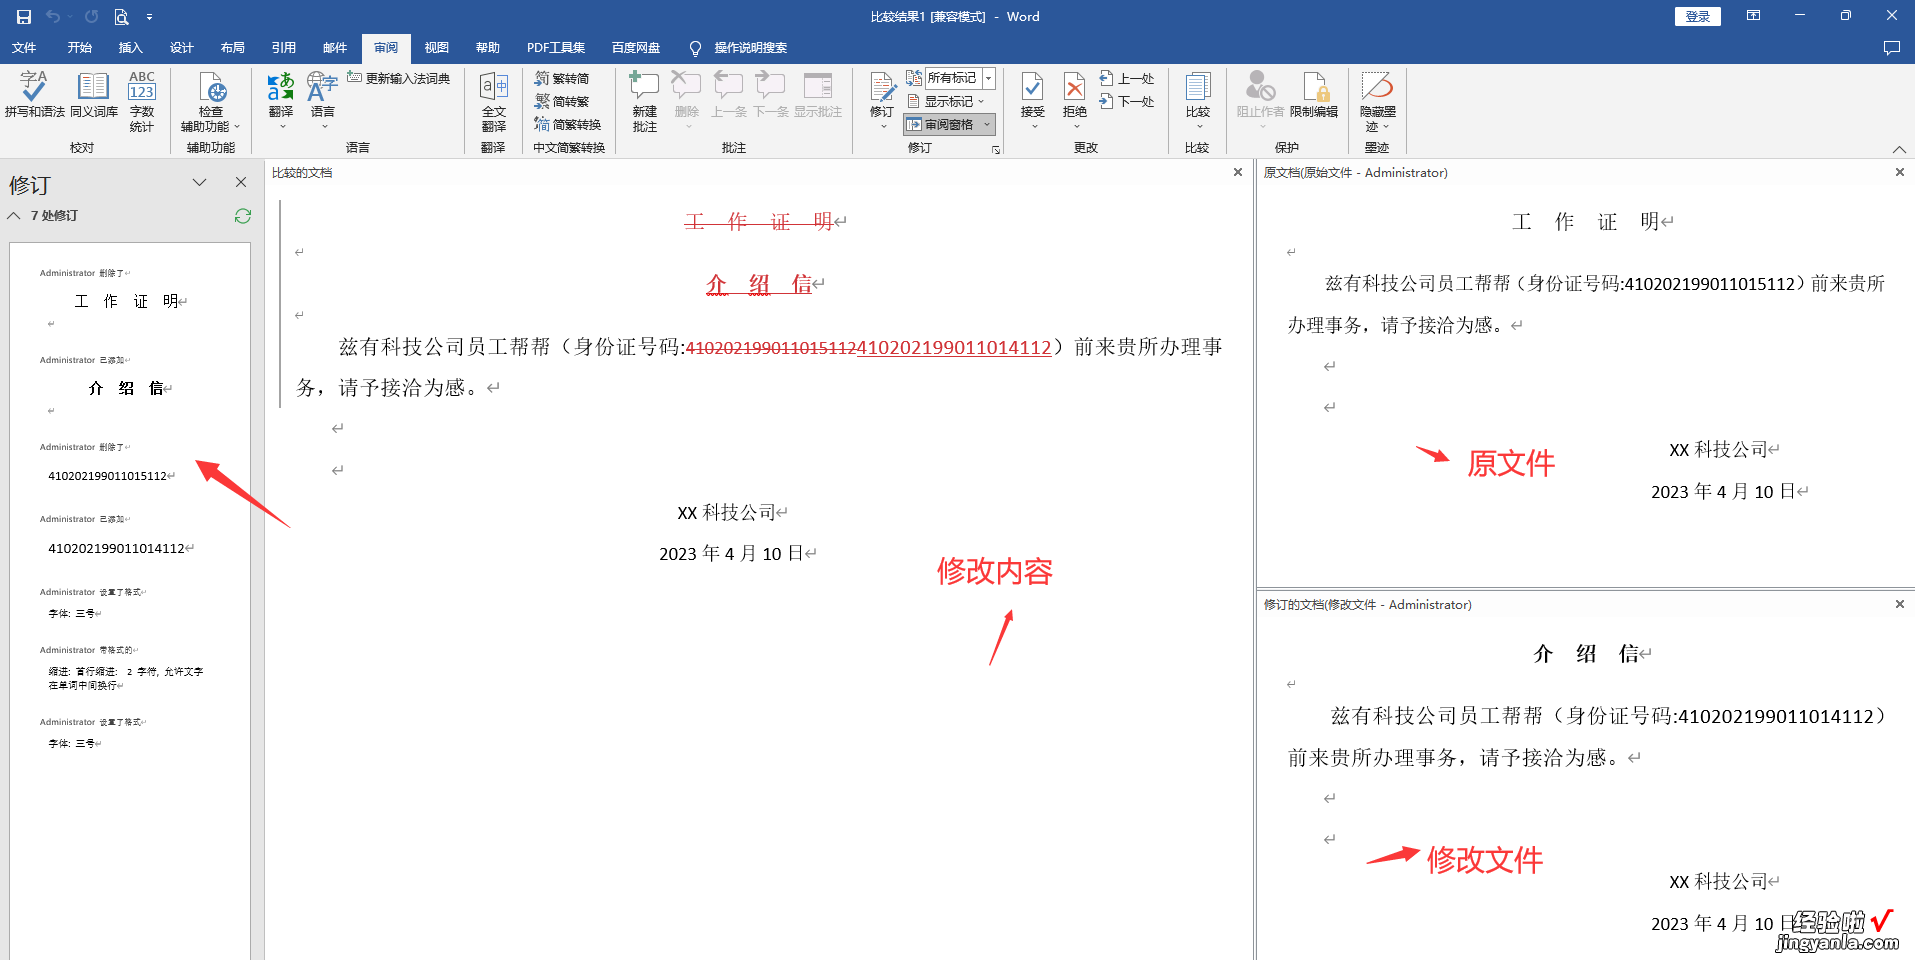This screenshot has height=960, width=1915.
Task: Click Full Text Translation (全文翻译)
Action: click(x=494, y=101)
